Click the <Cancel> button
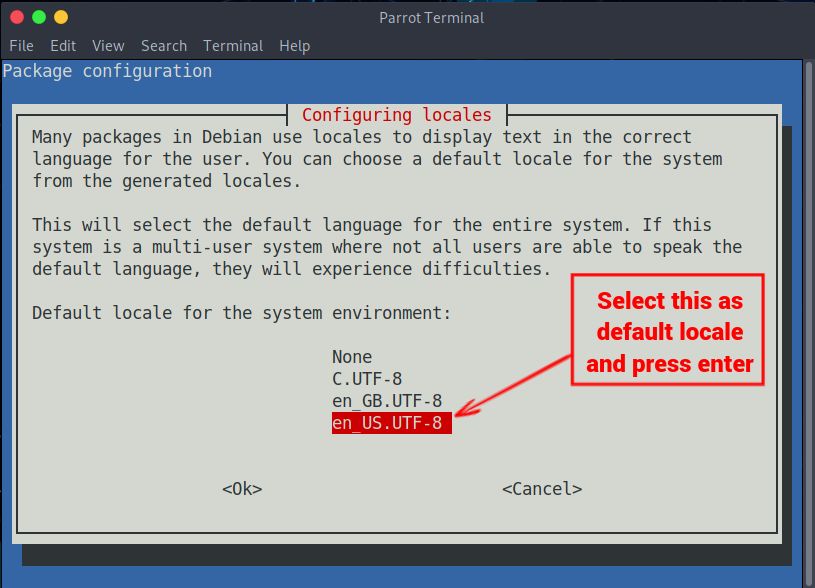 [x=541, y=488]
